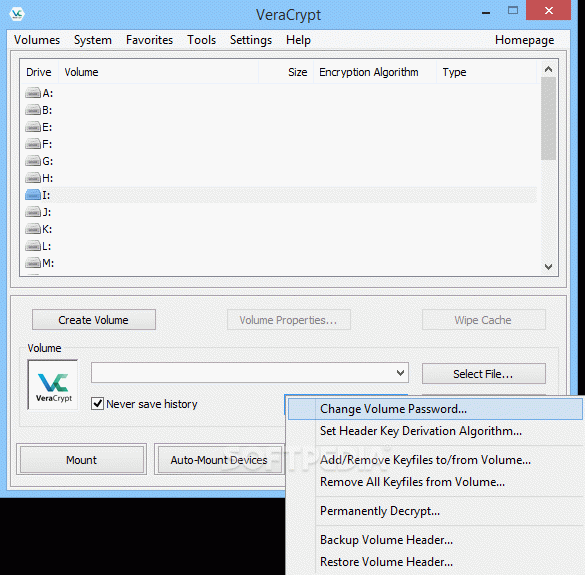
Task: Click the highlighted I: drive icon
Action: pos(33,195)
